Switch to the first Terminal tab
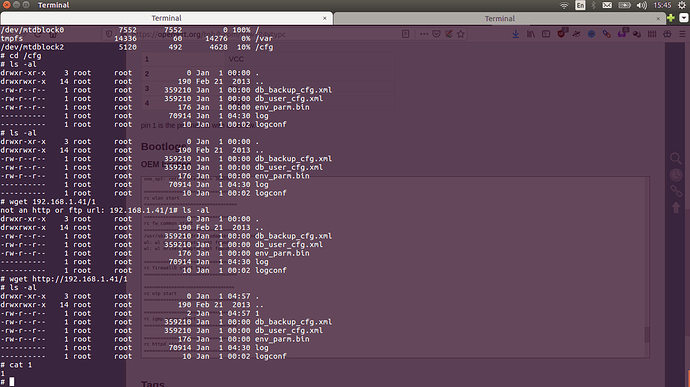 (166, 18)
